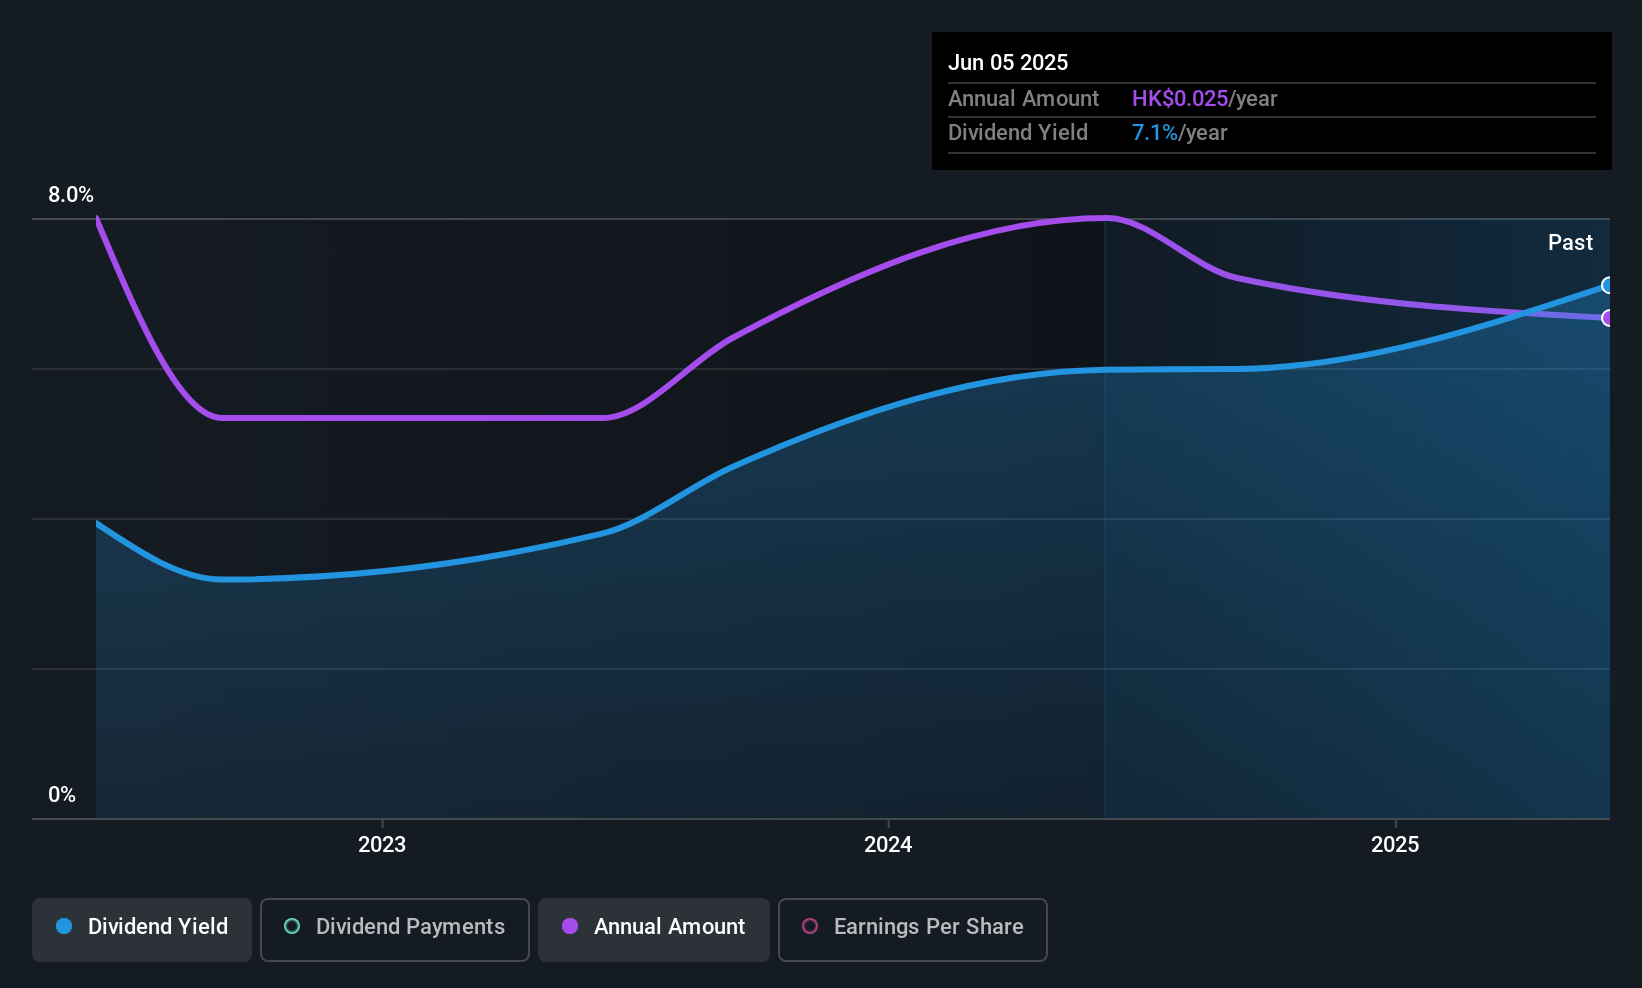Select the blue endpoint marker on yield line
The image size is (1642, 988).
1607,286
